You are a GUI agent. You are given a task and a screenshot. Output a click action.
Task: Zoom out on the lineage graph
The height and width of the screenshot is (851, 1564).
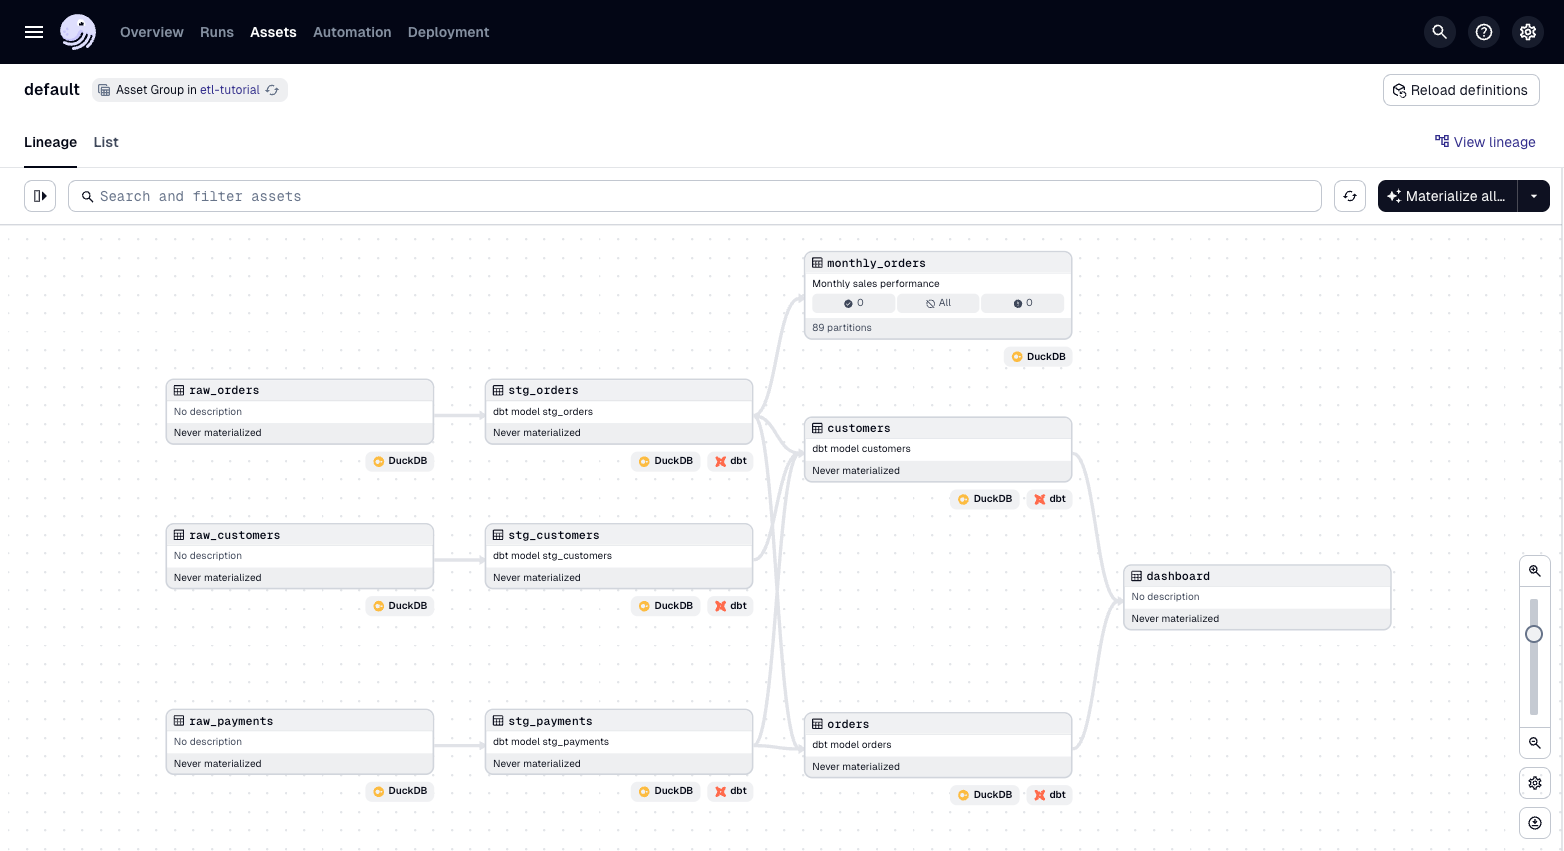[x=1535, y=743]
